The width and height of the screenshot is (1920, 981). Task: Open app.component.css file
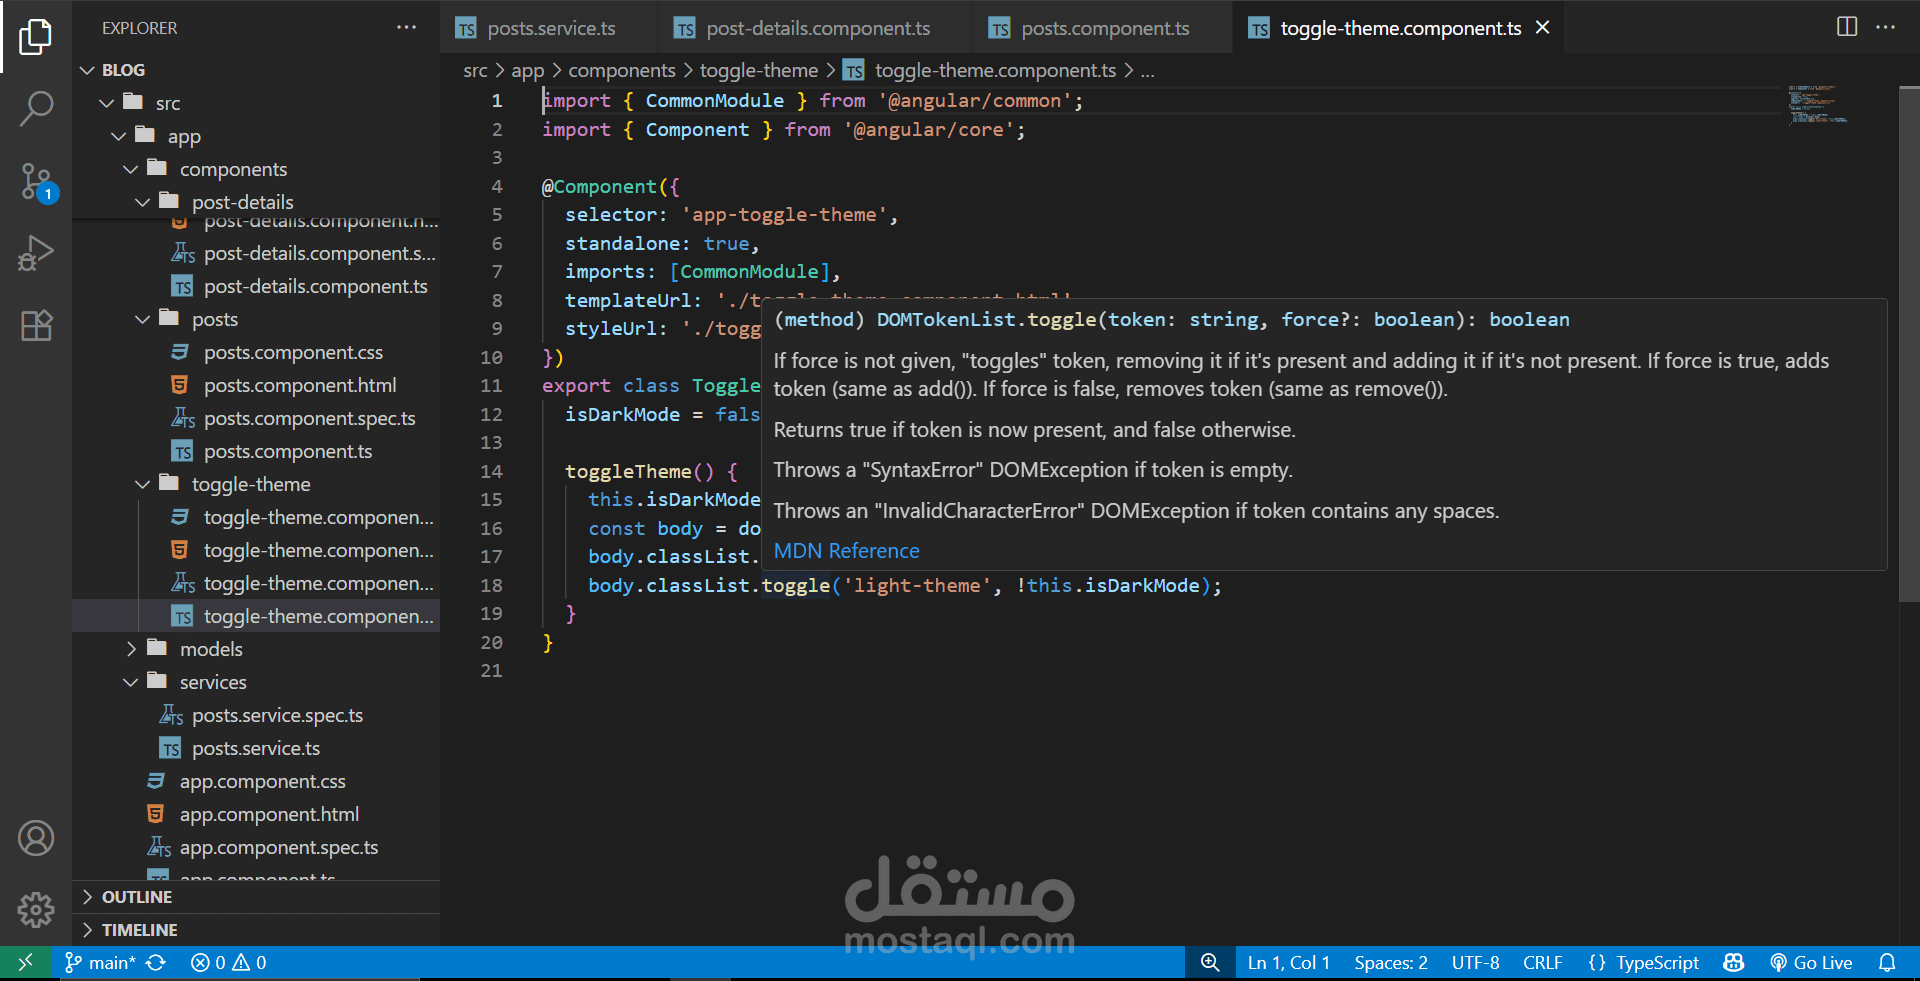pos(256,781)
